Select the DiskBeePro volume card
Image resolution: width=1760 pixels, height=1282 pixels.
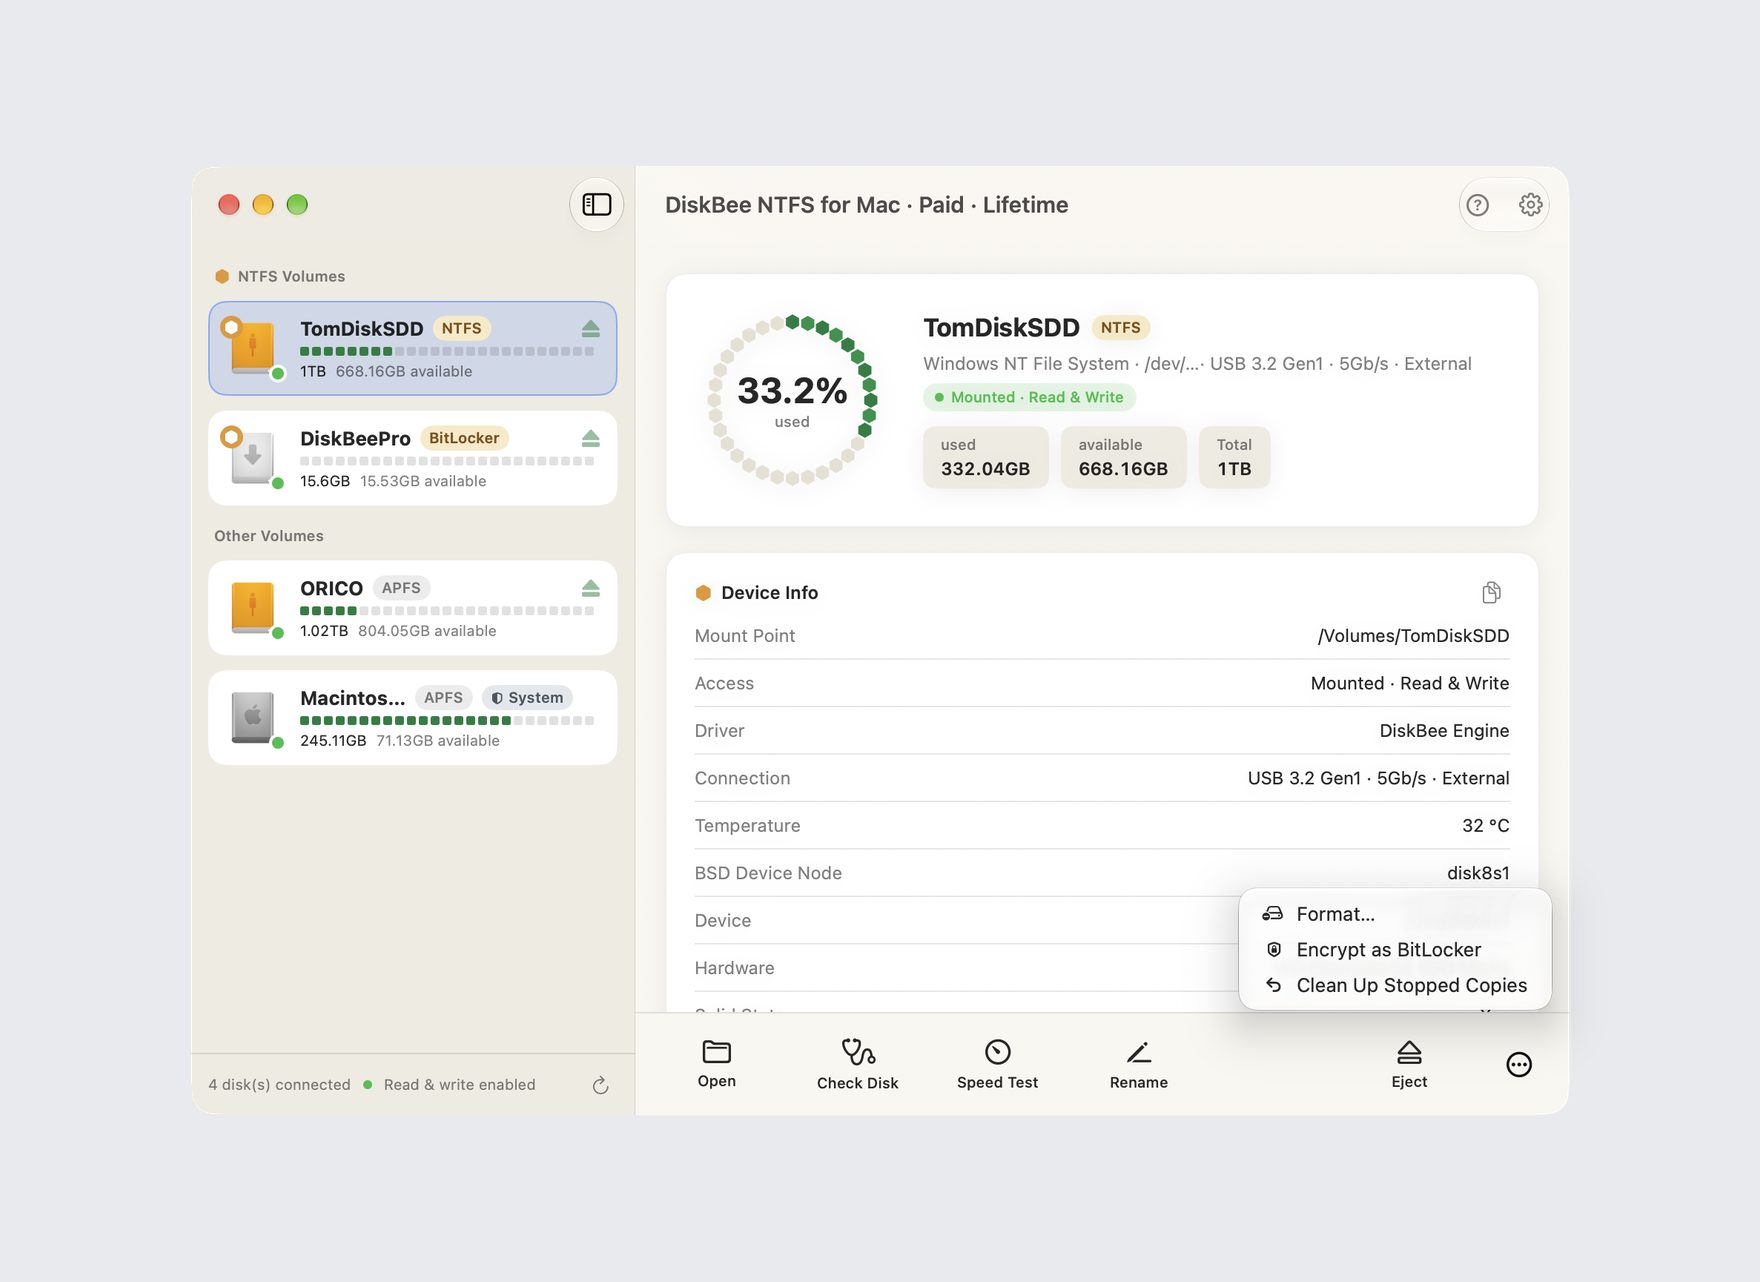[412, 458]
